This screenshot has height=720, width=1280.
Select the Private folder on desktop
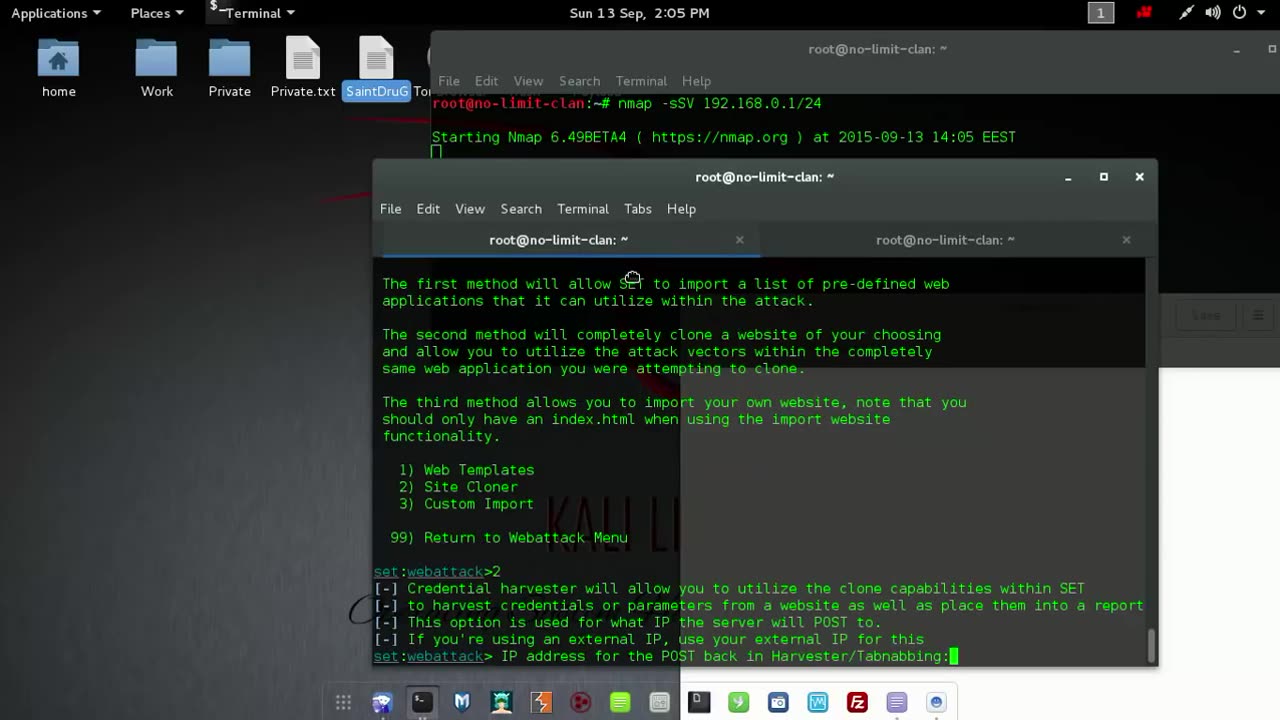(229, 69)
